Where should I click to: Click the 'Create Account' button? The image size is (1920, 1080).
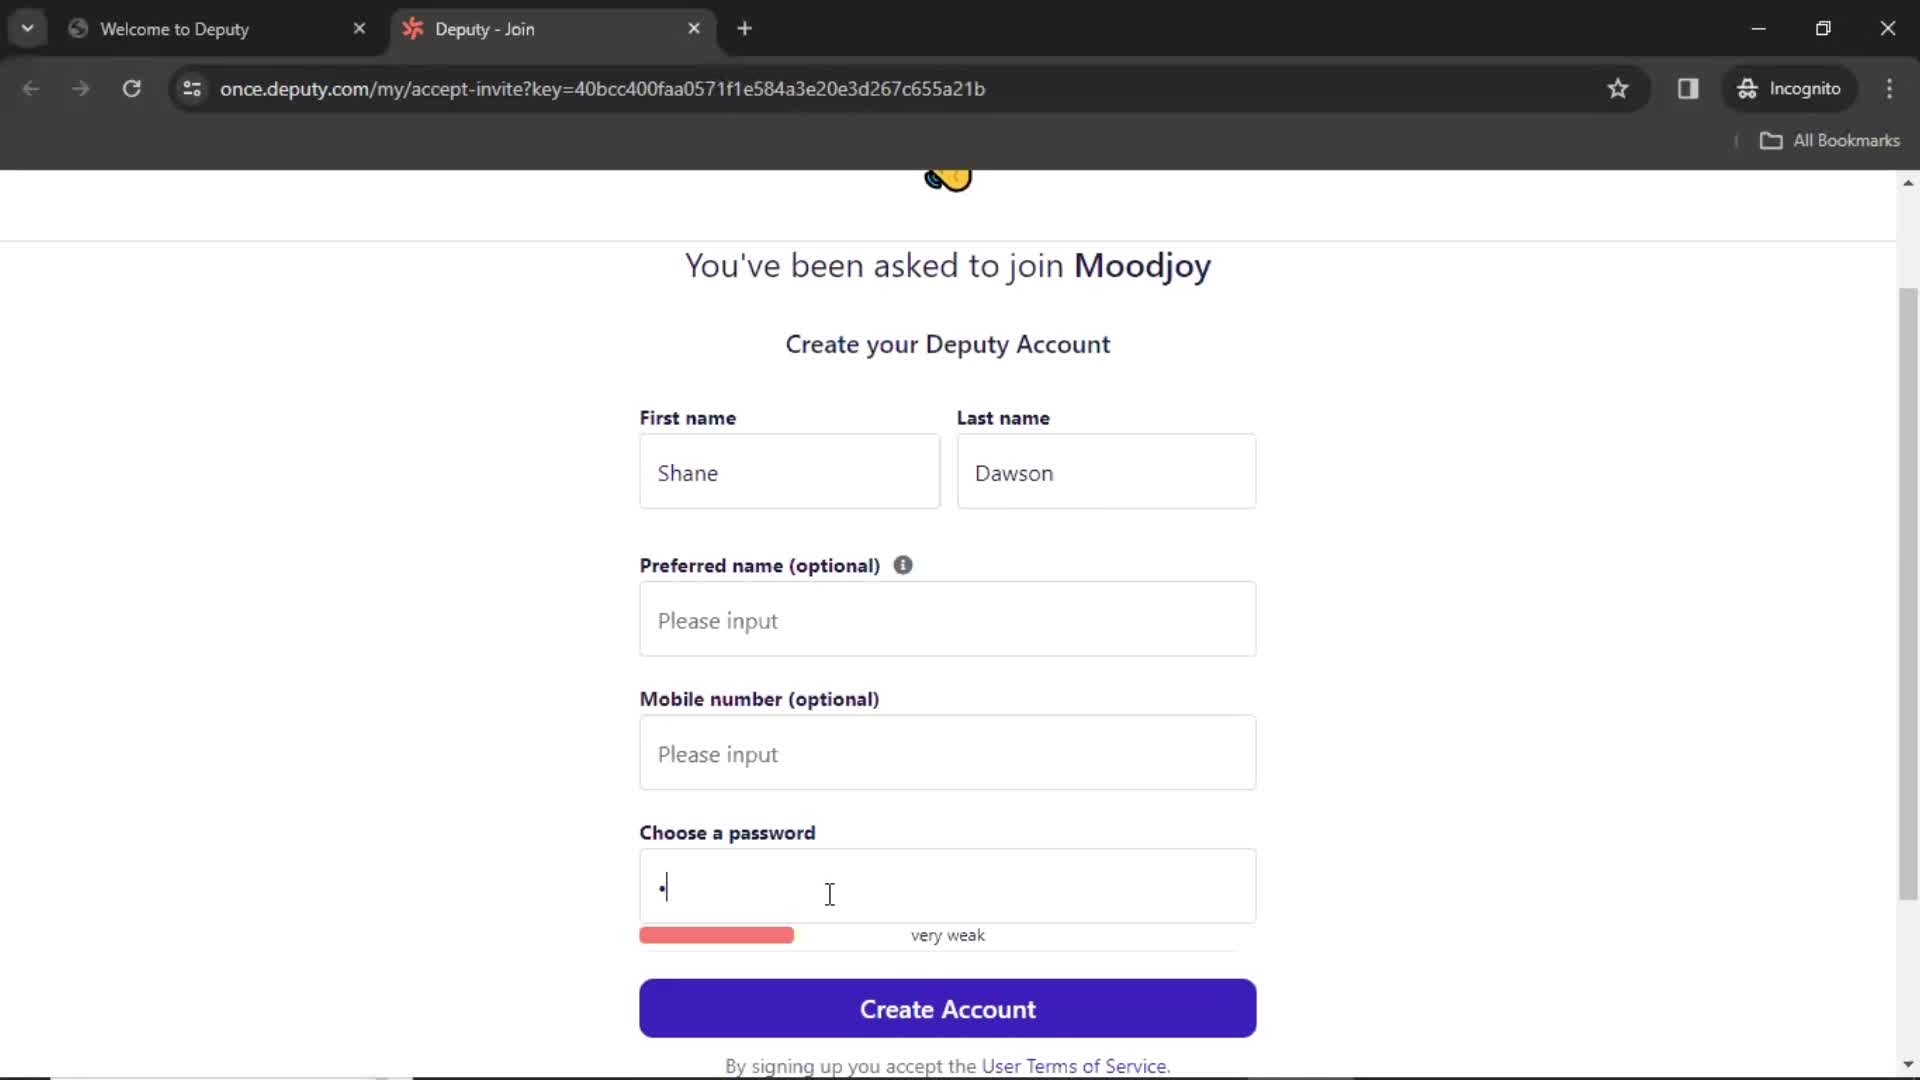point(948,1009)
